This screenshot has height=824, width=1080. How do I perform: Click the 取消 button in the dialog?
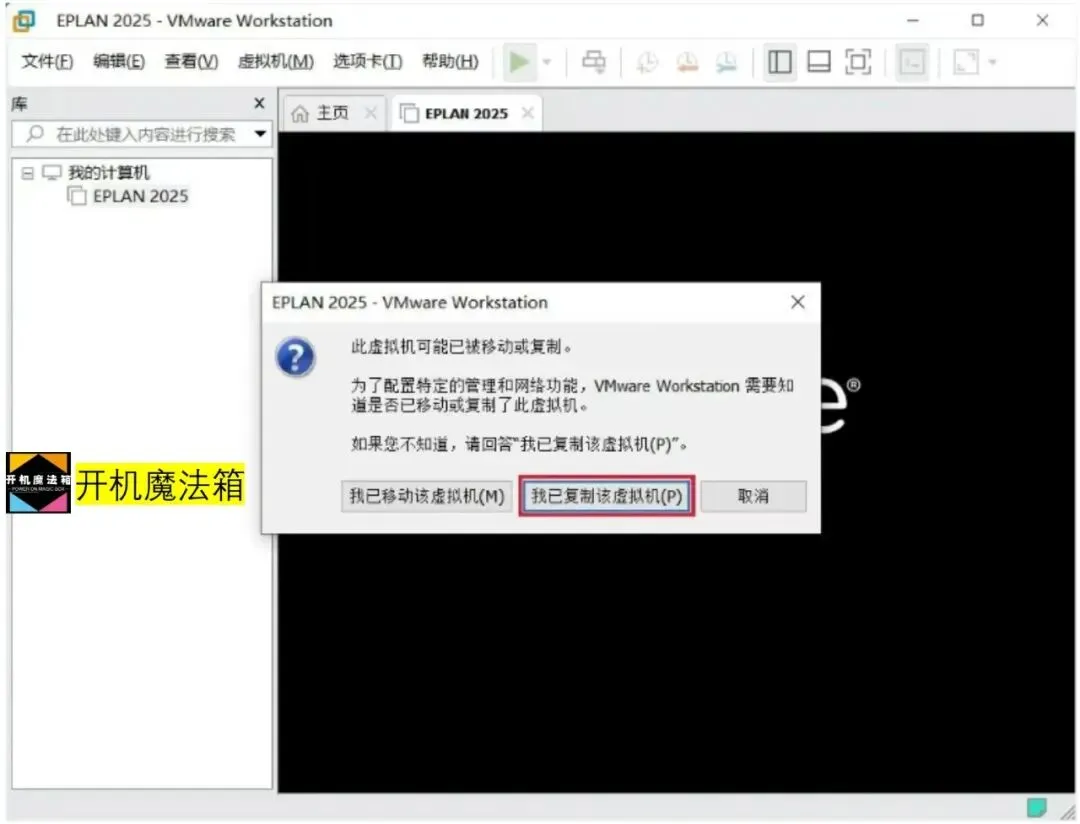click(x=753, y=496)
